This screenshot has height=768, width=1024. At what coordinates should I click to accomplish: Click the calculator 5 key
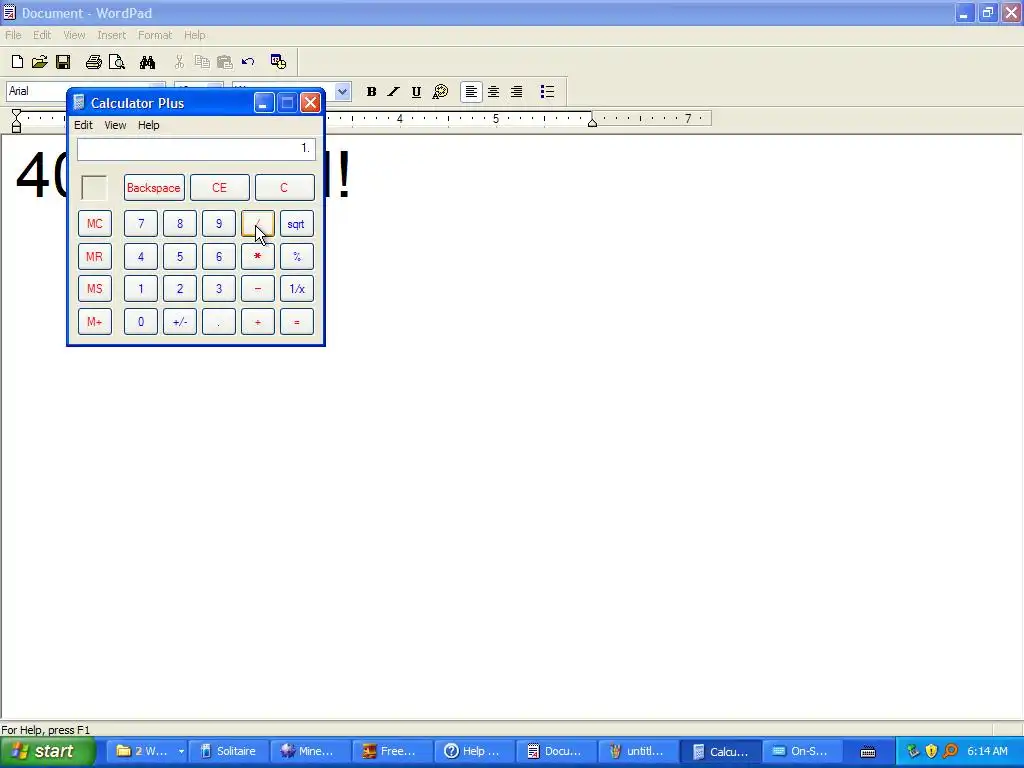click(x=180, y=257)
